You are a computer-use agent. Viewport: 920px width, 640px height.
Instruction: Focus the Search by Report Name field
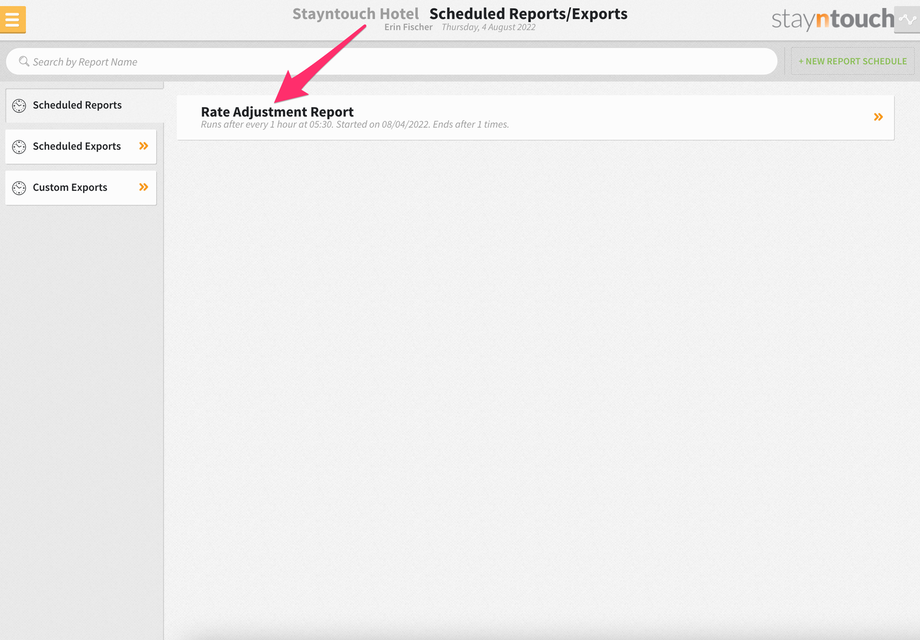pos(391,62)
